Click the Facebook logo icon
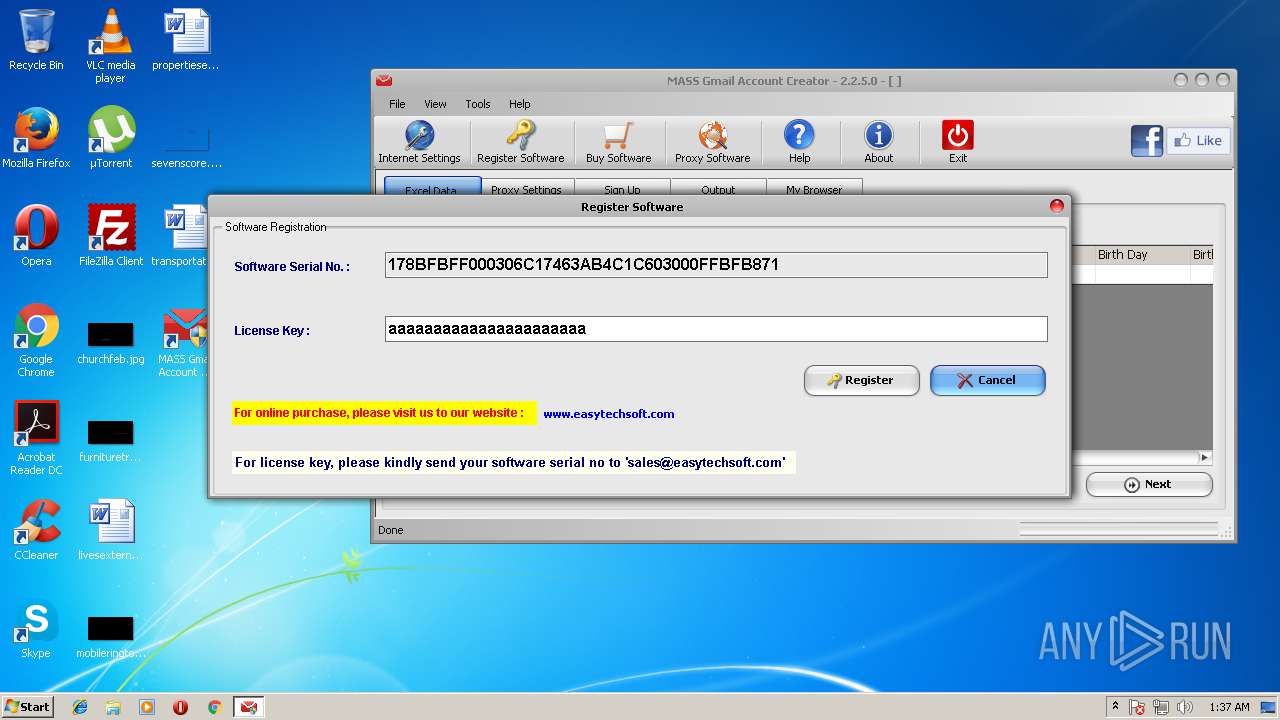 pos(1147,141)
